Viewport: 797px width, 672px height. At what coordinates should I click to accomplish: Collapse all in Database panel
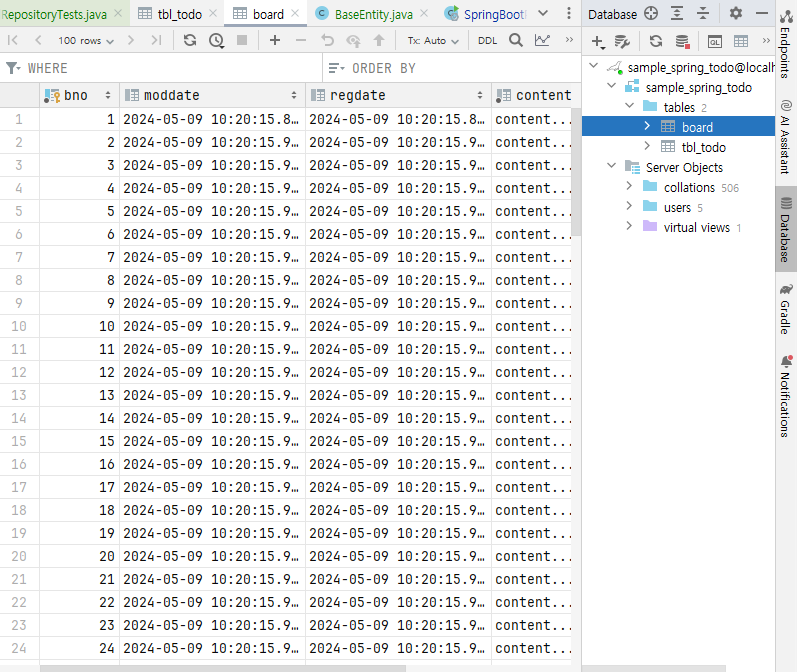(703, 13)
